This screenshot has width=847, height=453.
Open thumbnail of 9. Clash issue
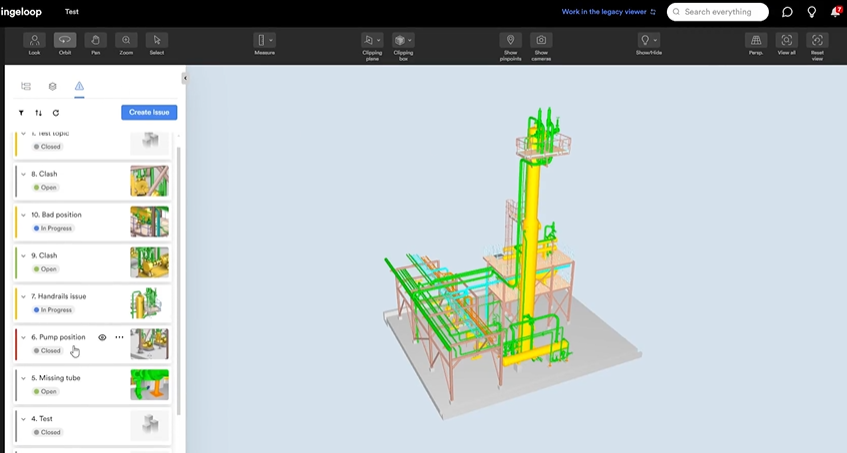(x=150, y=262)
